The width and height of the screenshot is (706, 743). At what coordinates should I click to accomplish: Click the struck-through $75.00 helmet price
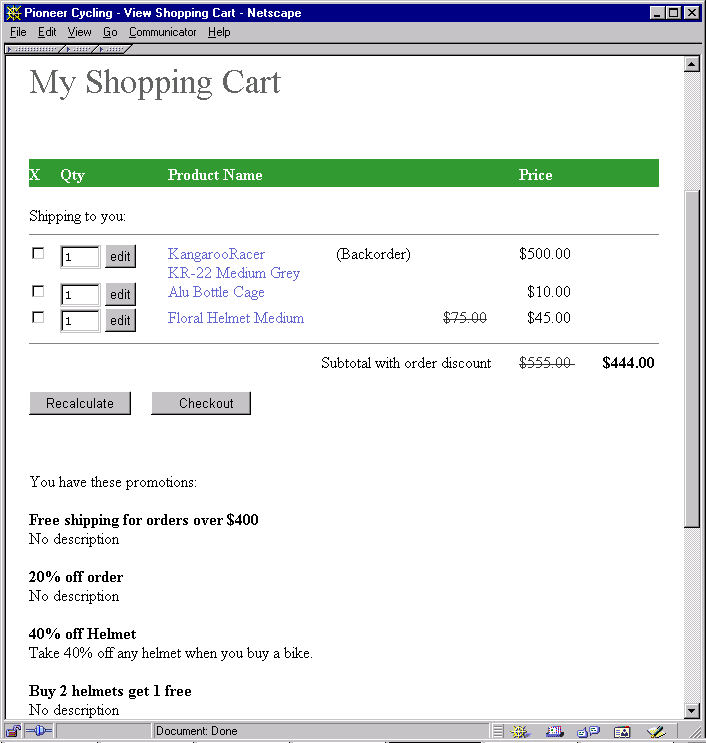(x=465, y=317)
